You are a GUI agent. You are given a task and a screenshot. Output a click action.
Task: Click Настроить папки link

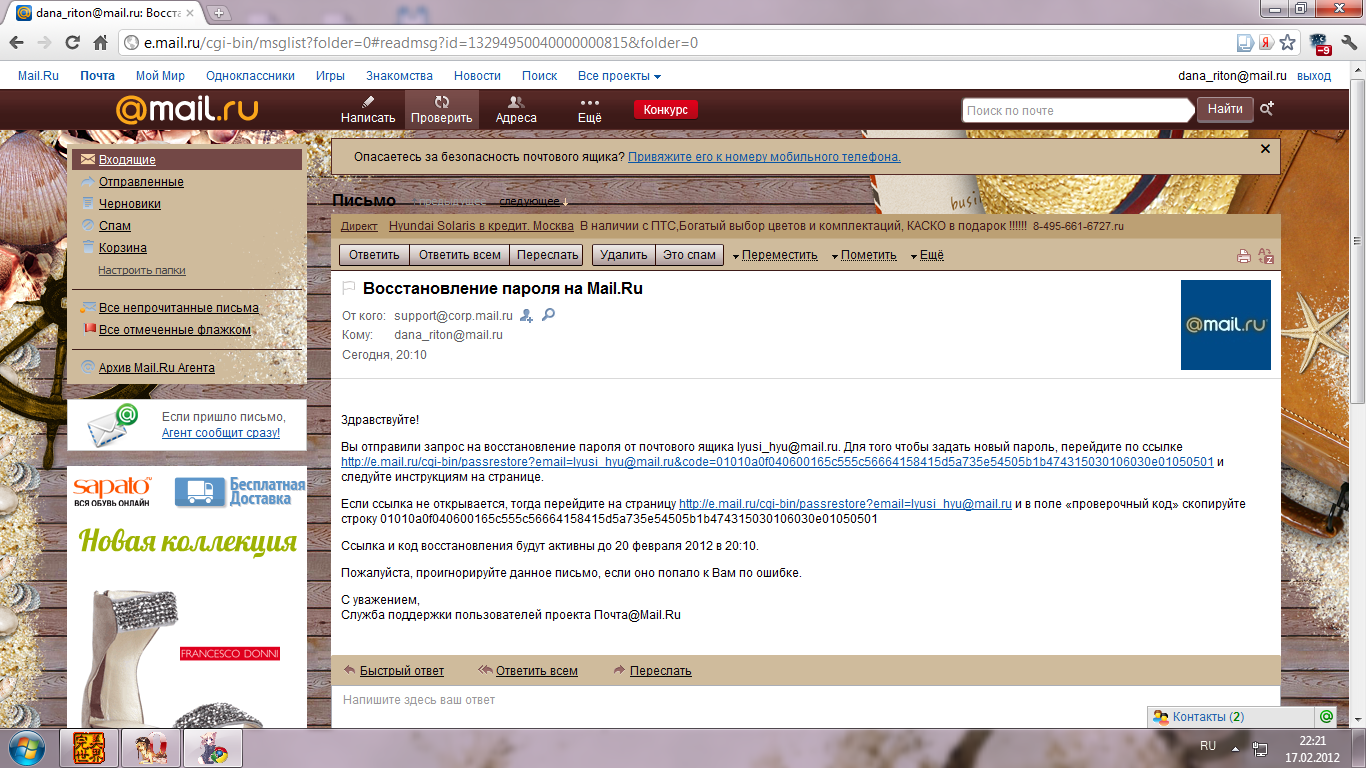(x=142, y=270)
